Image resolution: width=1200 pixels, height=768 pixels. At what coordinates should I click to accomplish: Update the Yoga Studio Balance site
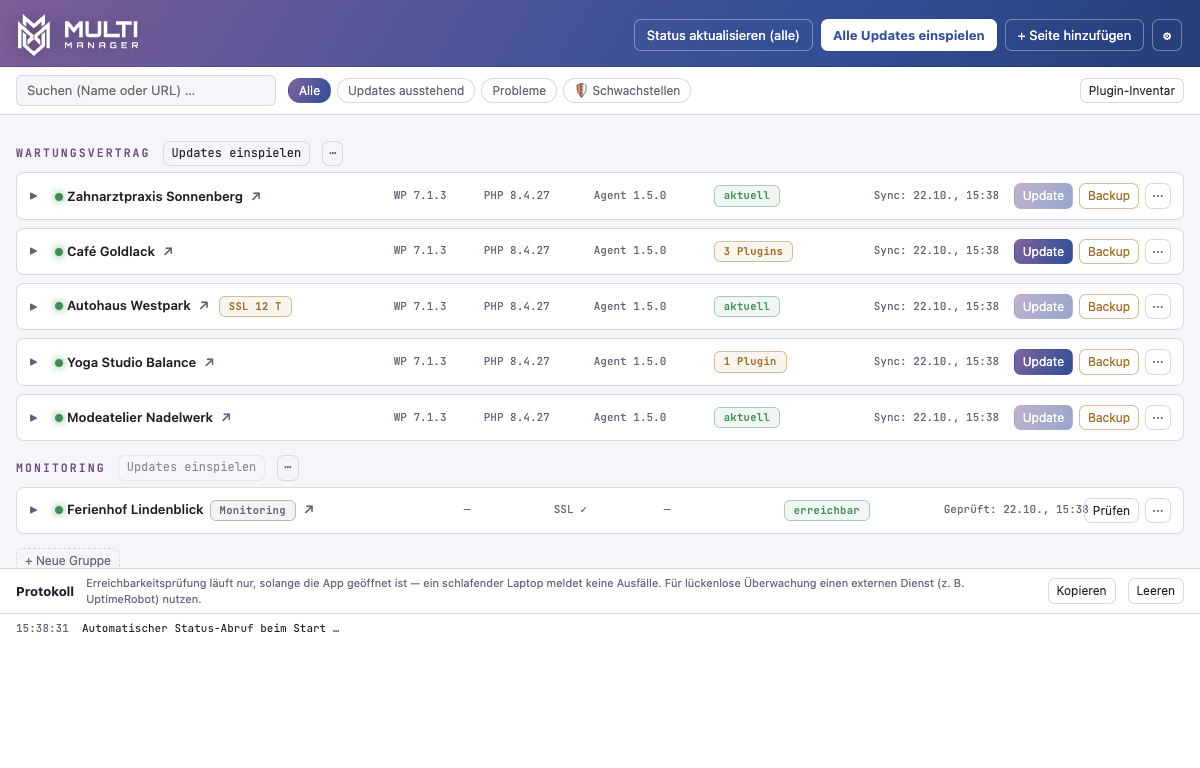[x=1043, y=362]
